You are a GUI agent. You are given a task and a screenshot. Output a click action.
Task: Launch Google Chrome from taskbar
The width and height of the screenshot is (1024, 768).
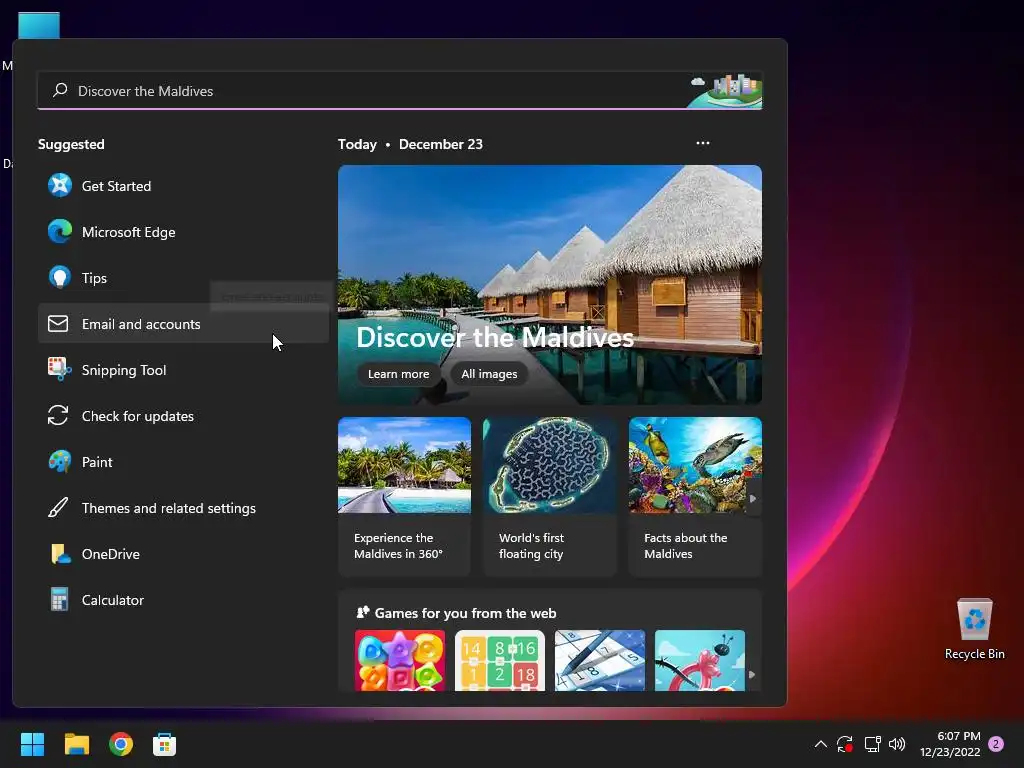(x=121, y=744)
